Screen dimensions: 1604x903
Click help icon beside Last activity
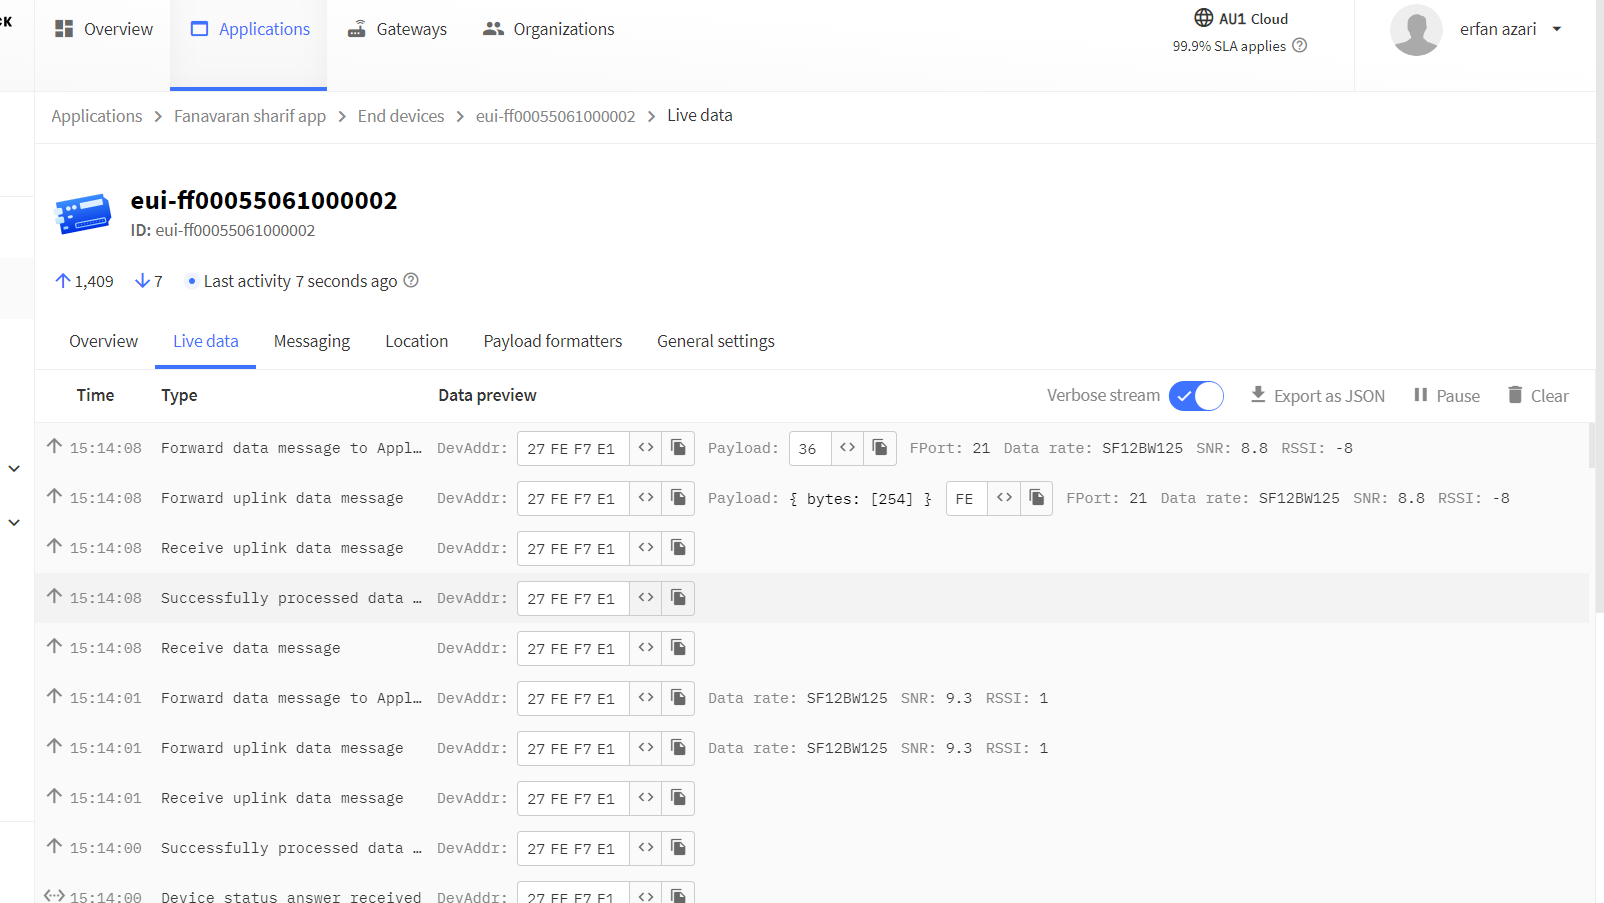point(411,281)
